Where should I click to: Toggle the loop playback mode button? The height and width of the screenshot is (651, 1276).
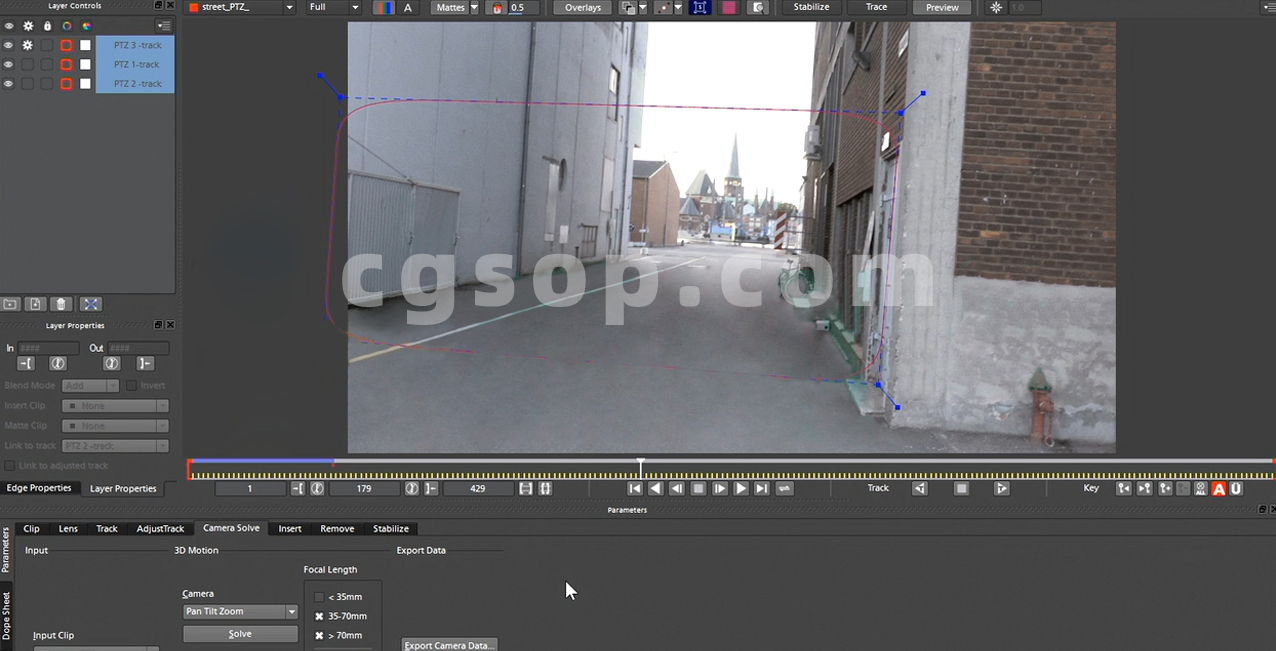tap(785, 488)
